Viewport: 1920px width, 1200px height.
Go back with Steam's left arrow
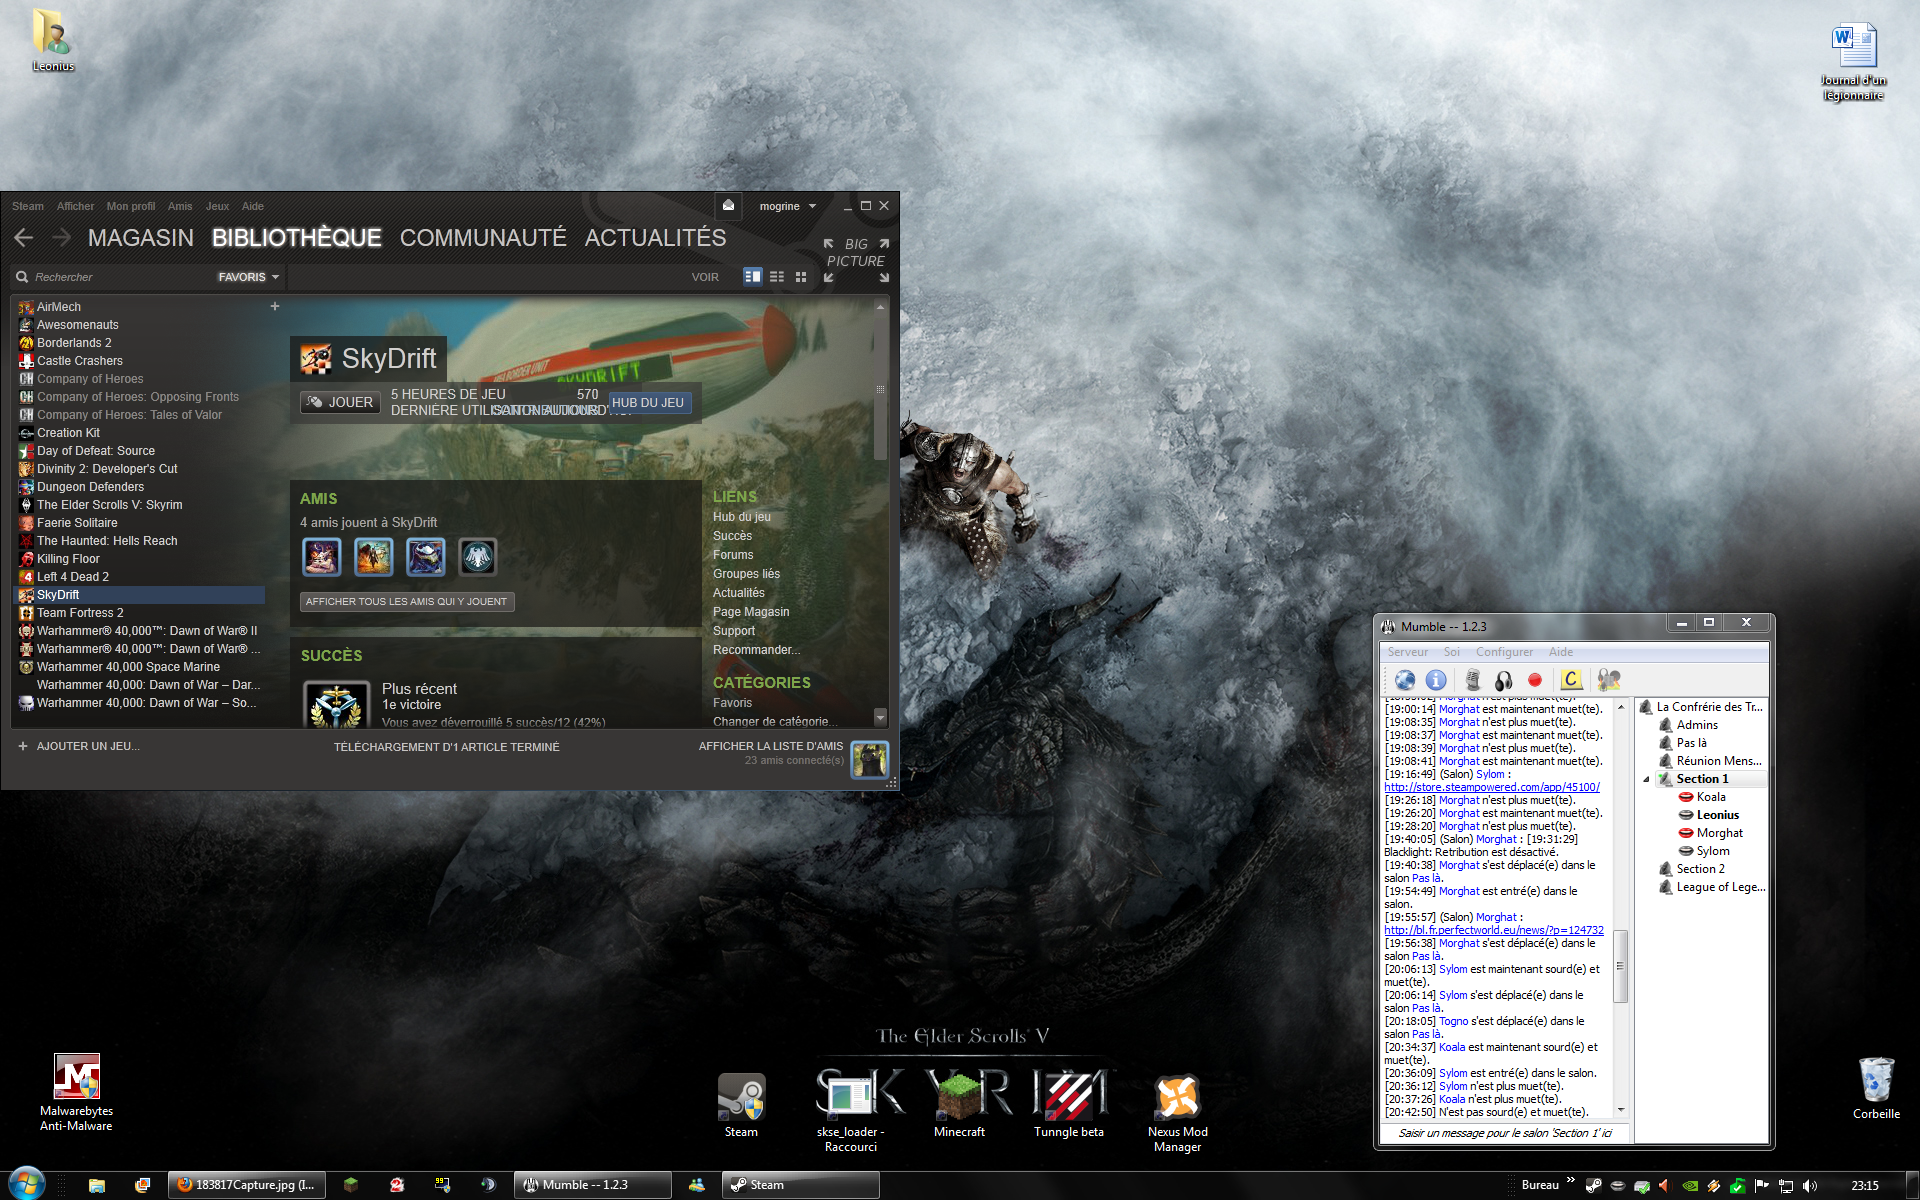pyautogui.click(x=24, y=238)
